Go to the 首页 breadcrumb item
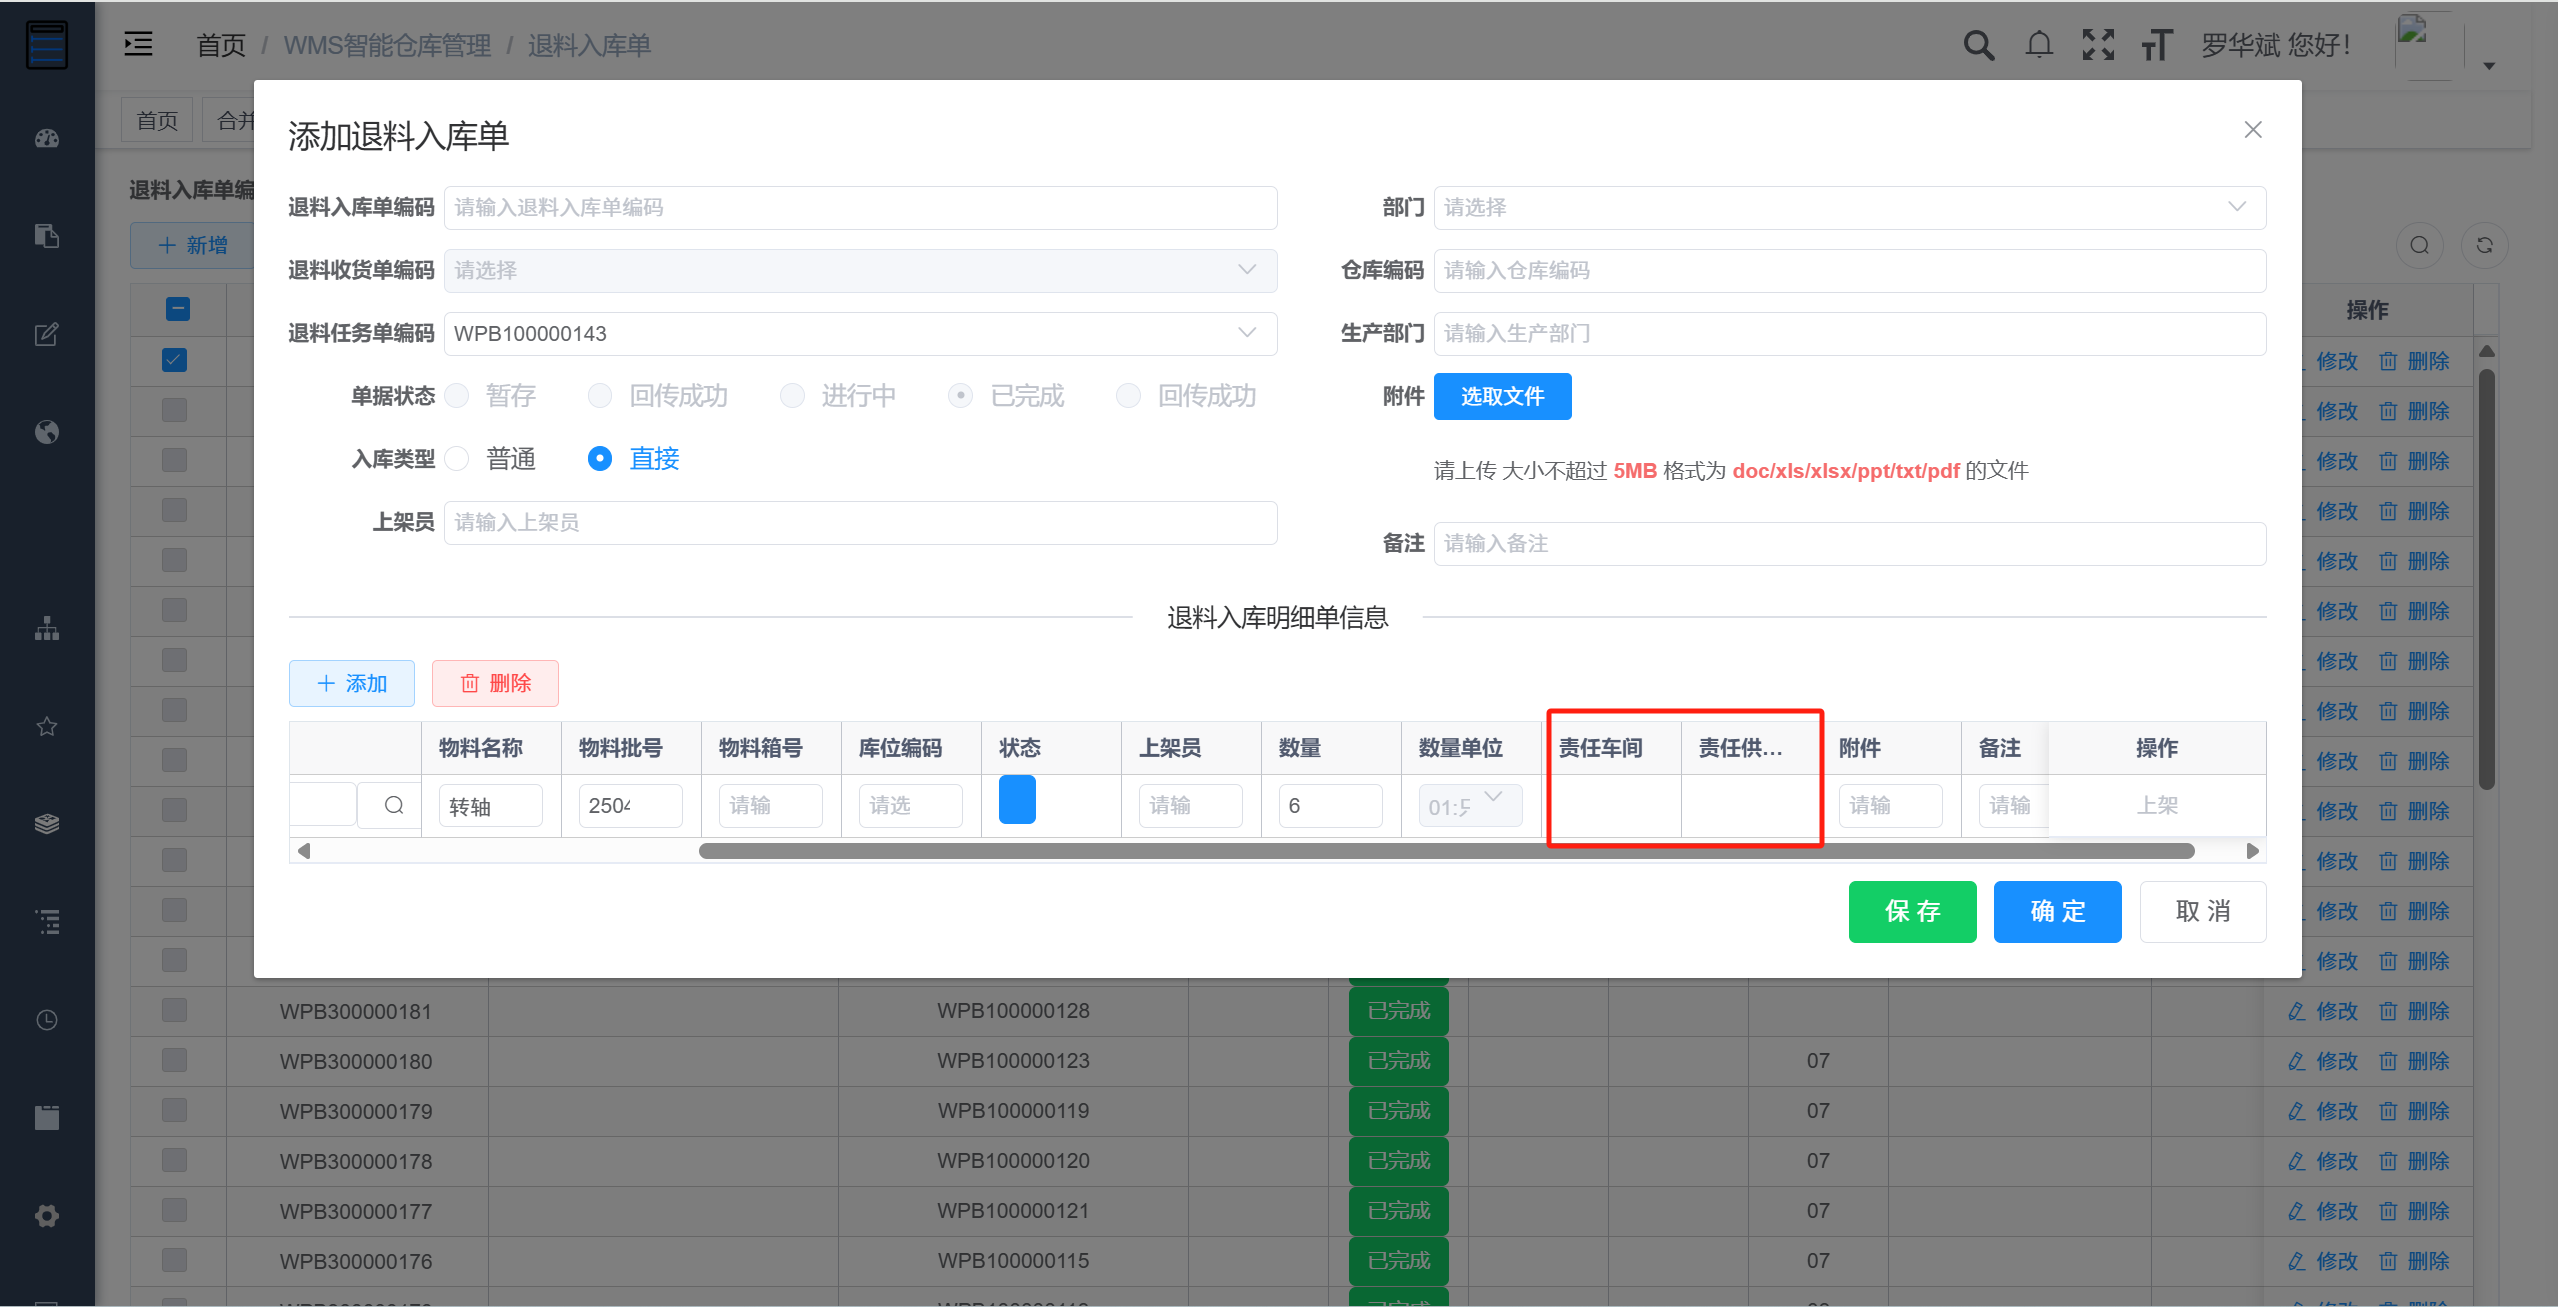The width and height of the screenshot is (2558, 1307). click(221, 45)
